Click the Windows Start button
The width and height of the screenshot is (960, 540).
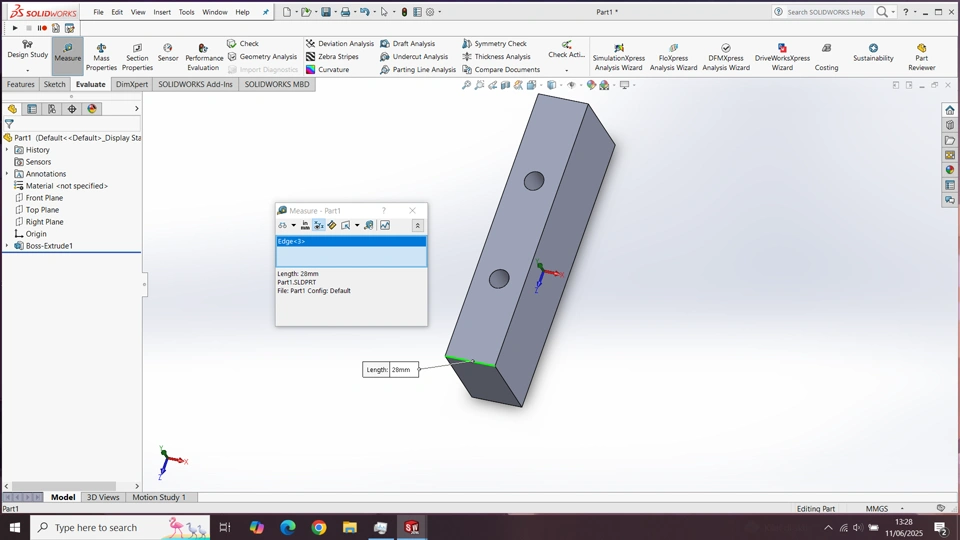pos(15,527)
